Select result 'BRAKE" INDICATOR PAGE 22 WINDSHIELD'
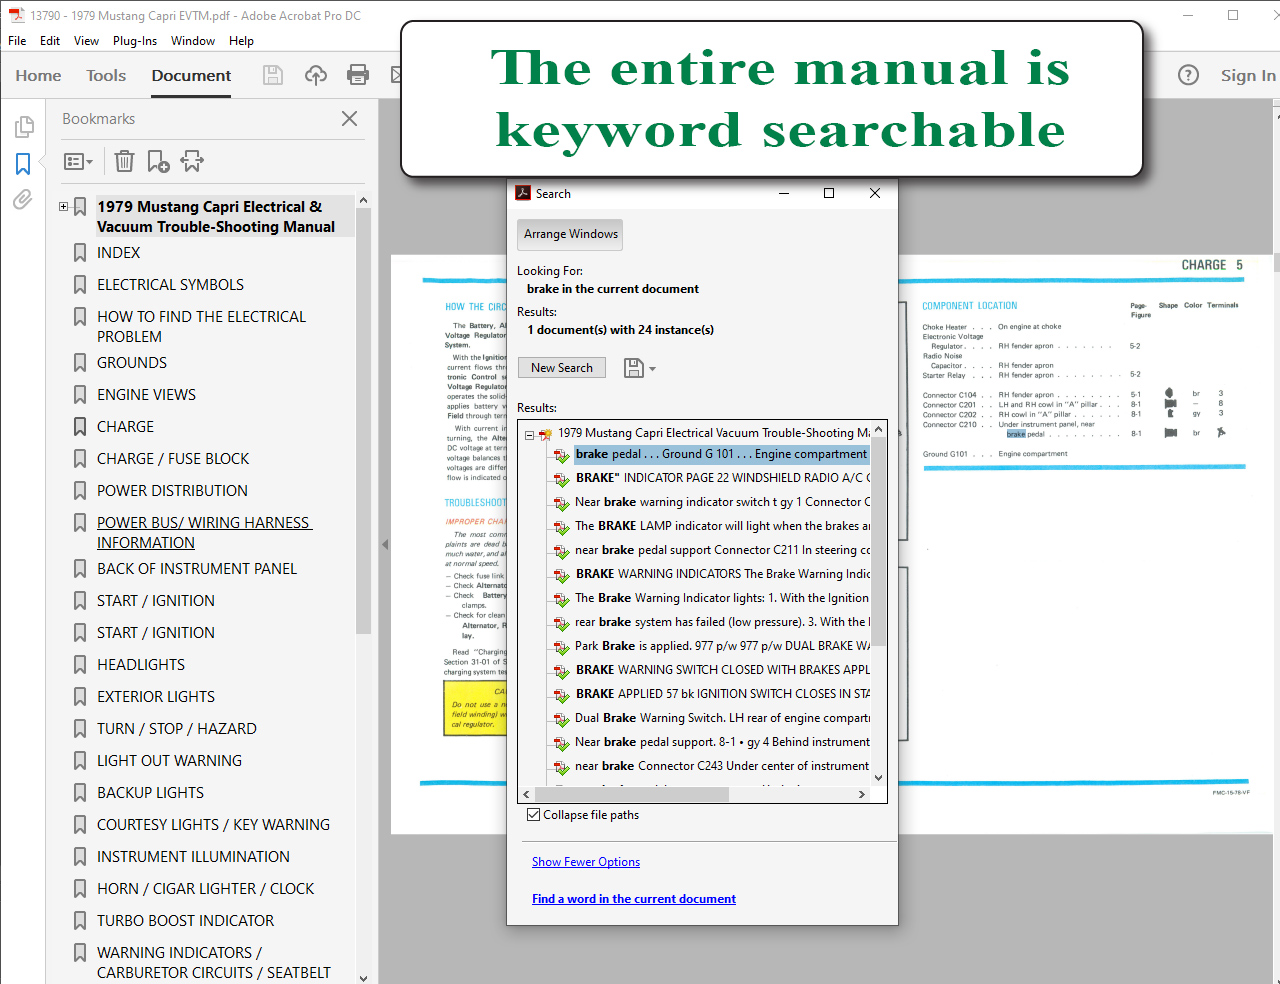The image size is (1280, 984). click(721, 478)
